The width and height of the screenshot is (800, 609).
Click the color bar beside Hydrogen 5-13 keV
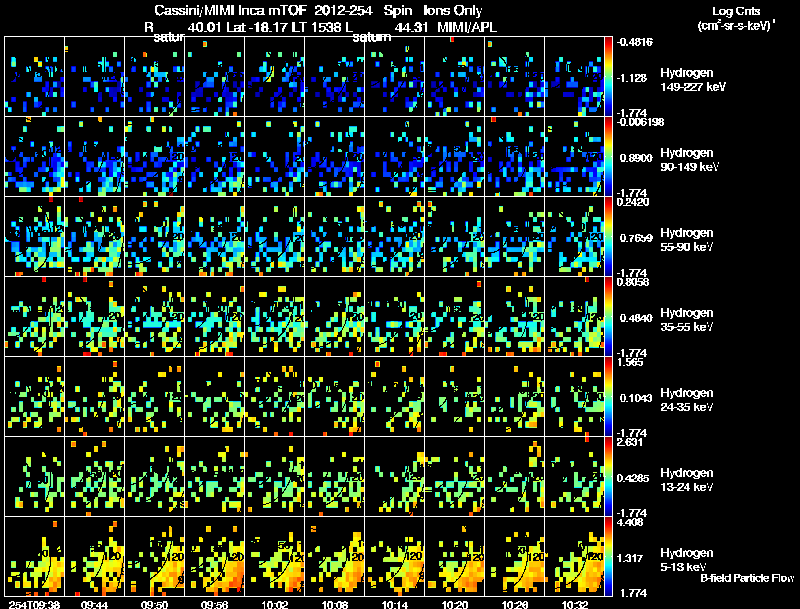click(x=608, y=556)
